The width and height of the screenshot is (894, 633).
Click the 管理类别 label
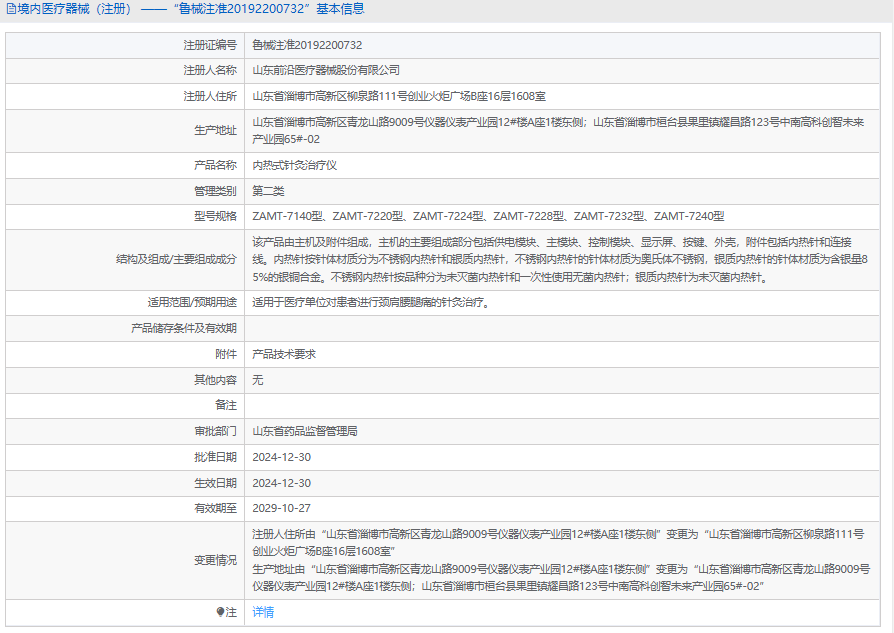[215, 191]
